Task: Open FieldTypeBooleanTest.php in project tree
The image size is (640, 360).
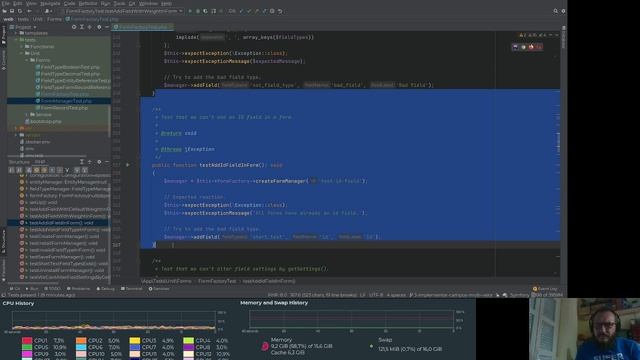Action: coord(70,67)
